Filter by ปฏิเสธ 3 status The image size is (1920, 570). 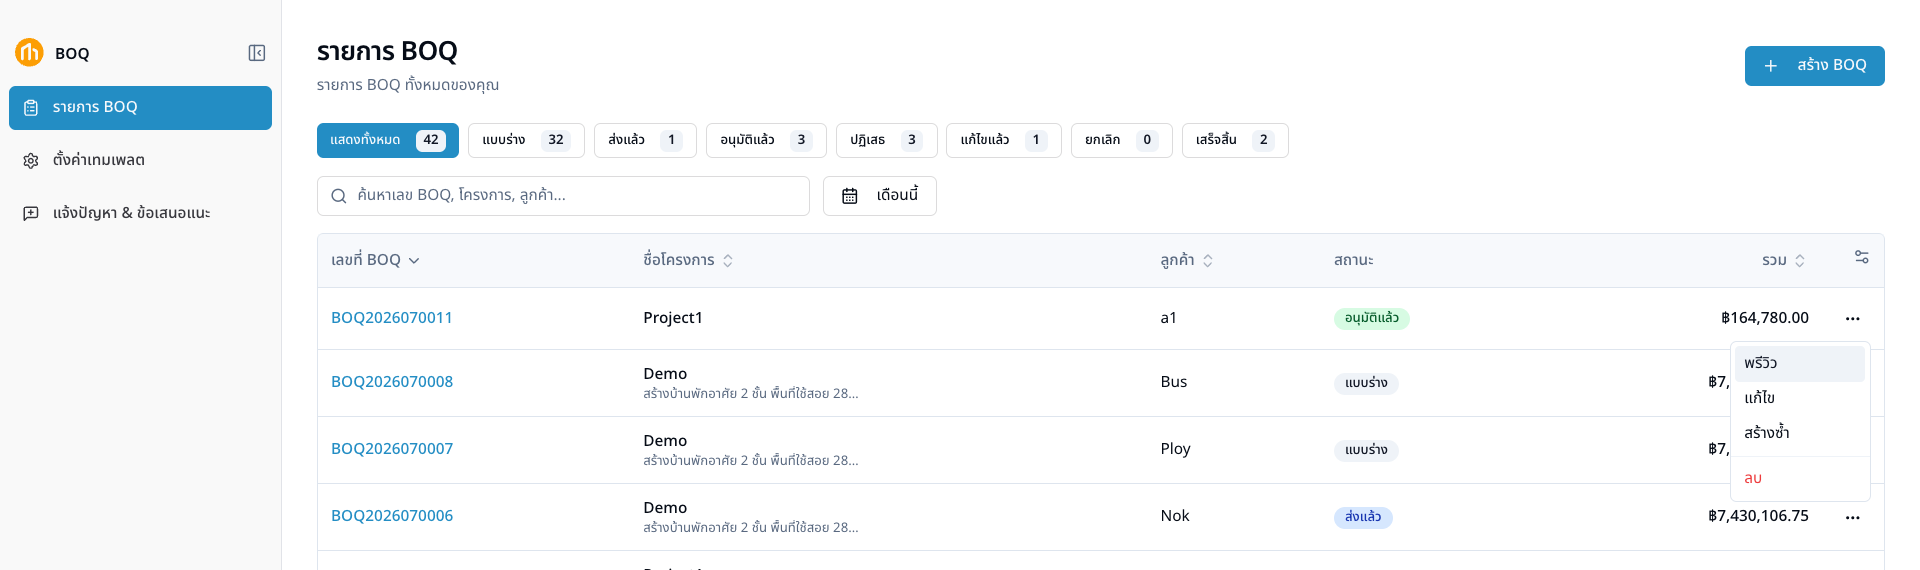[x=886, y=141]
